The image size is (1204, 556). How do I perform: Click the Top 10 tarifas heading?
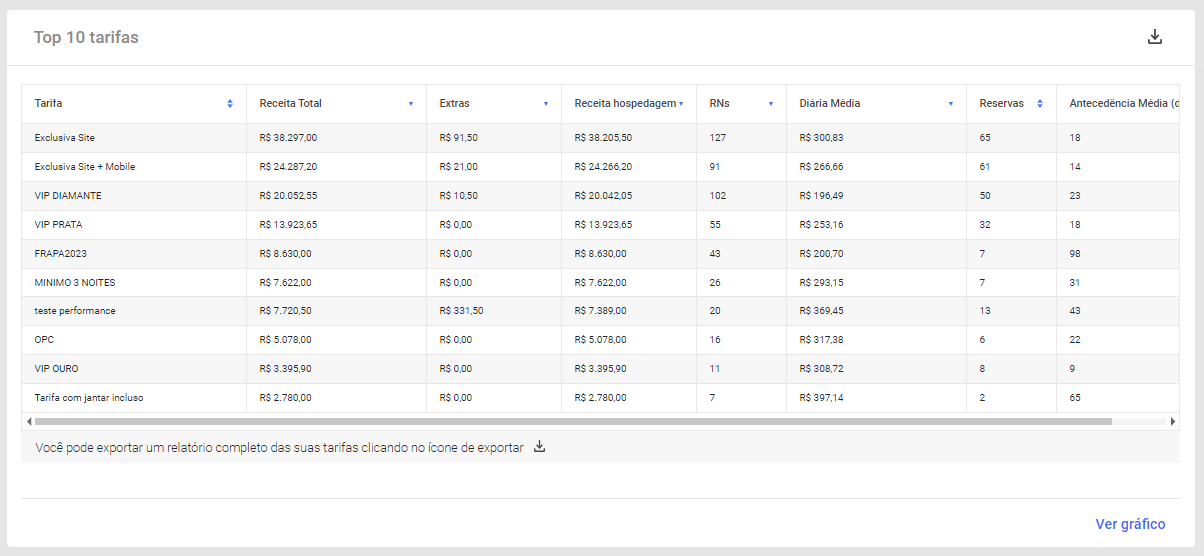pyautogui.click(x=86, y=37)
